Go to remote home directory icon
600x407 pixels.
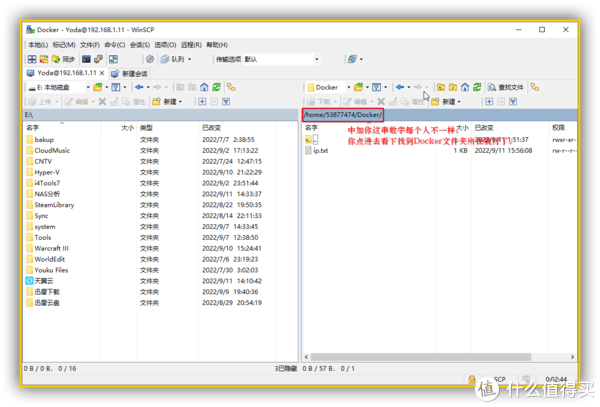465,87
